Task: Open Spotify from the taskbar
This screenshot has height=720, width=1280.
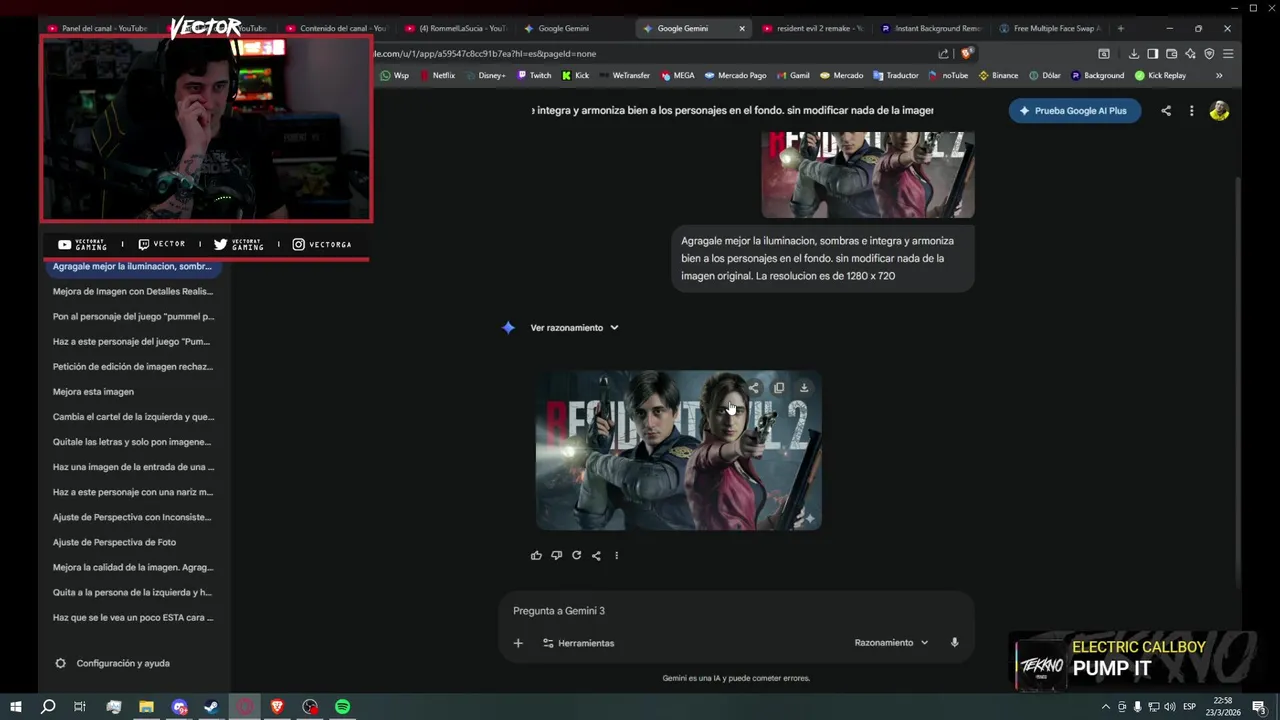Action: point(343,707)
